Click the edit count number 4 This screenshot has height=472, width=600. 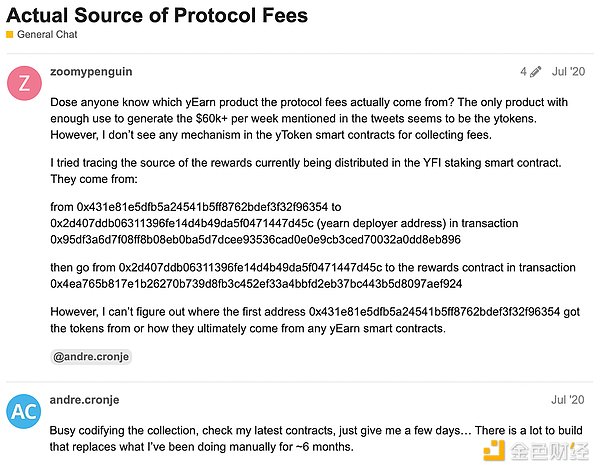[523, 72]
